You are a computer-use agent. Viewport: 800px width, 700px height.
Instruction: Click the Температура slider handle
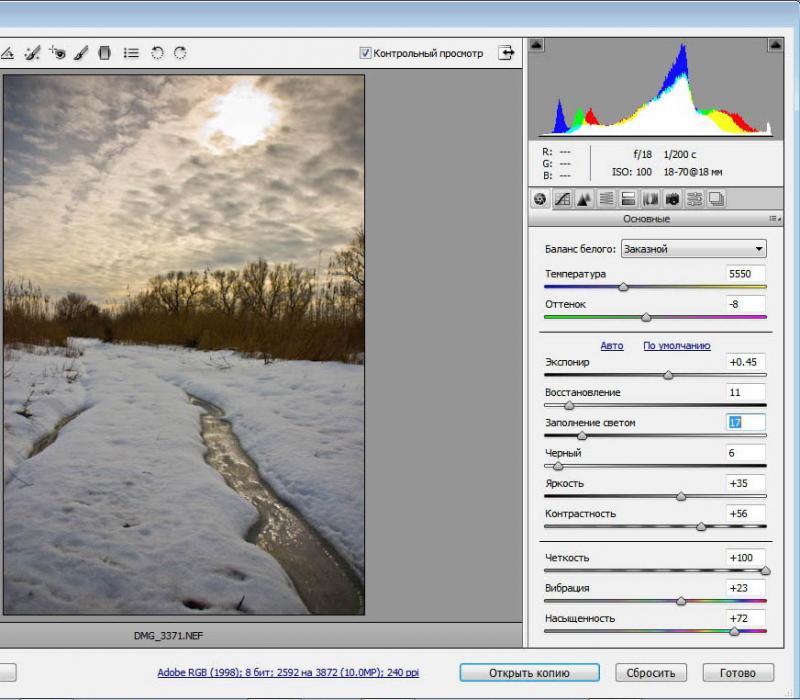pos(623,287)
